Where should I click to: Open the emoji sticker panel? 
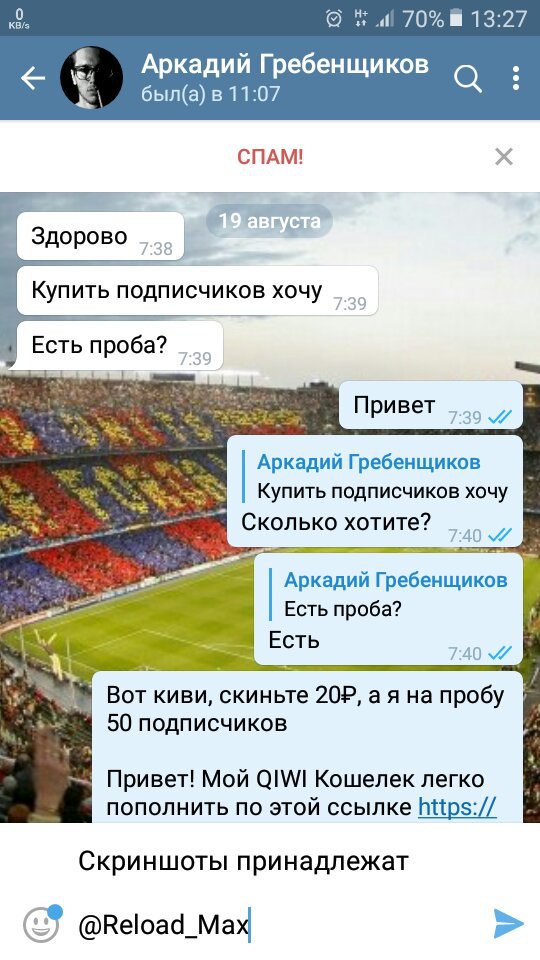pos(42,923)
